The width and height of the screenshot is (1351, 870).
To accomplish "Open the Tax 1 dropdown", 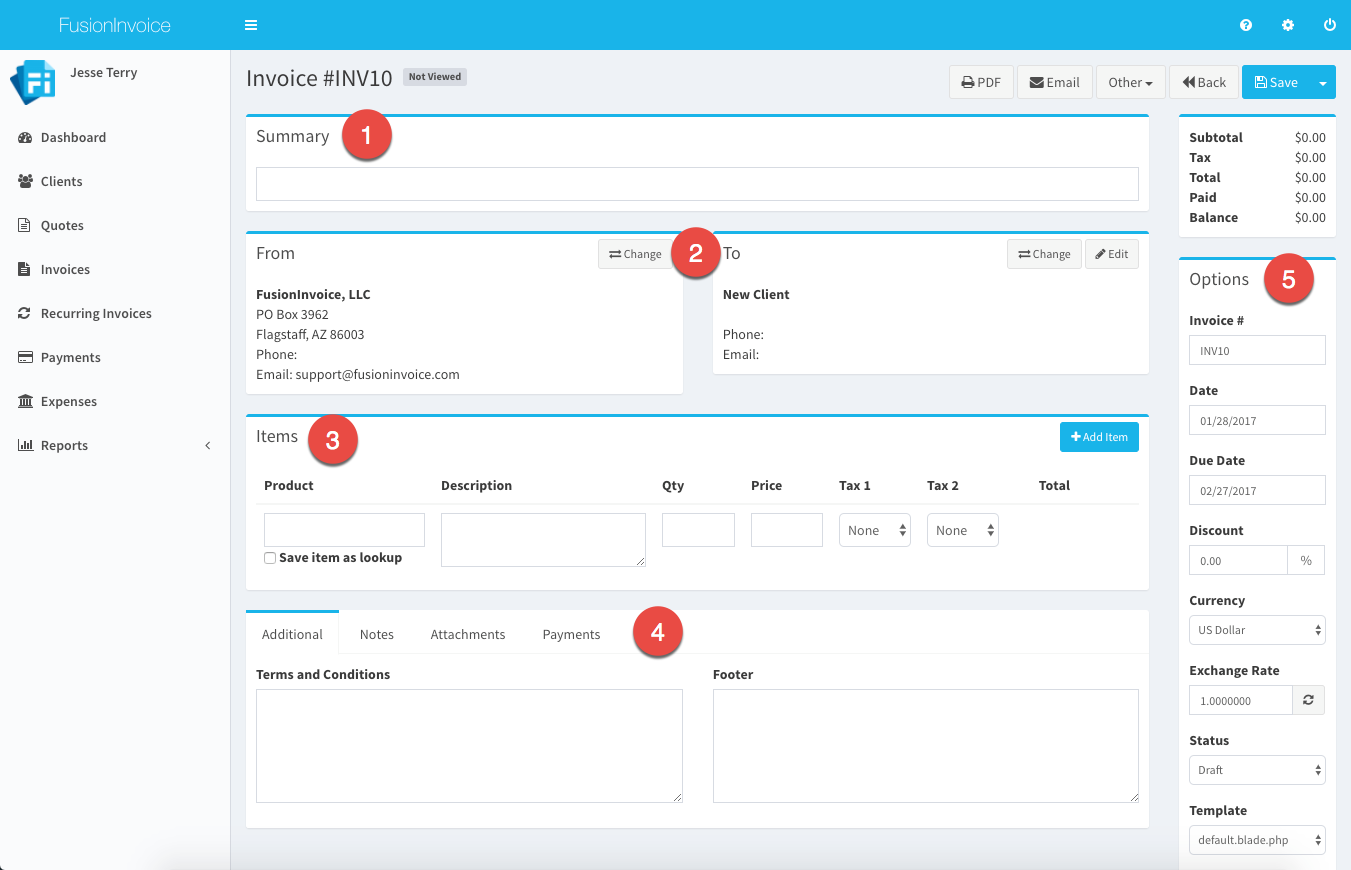I will coord(874,531).
